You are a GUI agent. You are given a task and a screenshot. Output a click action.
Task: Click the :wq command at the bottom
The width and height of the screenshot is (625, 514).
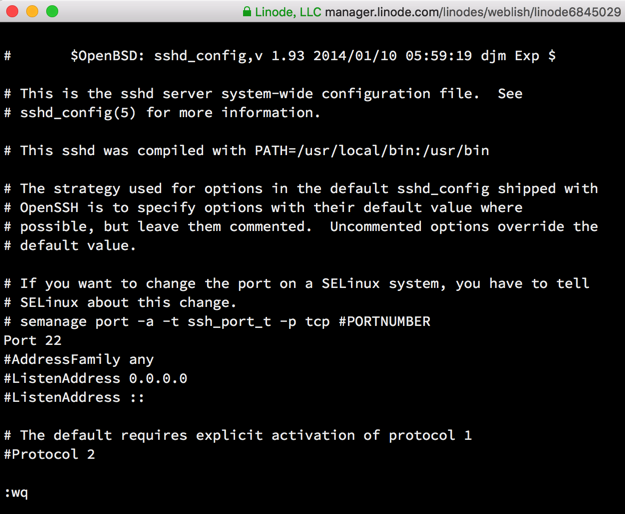tap(16, 492)
